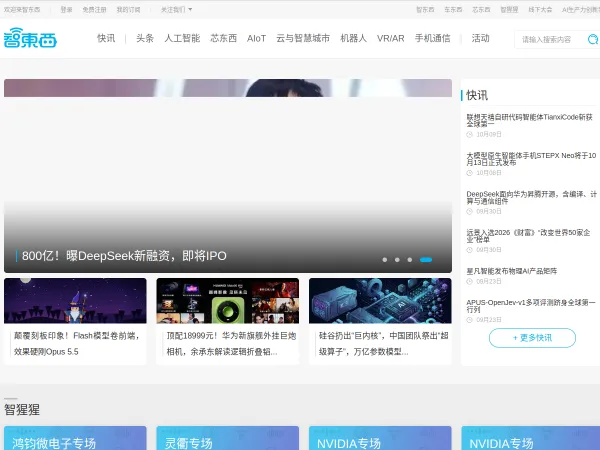
Task: Open 智猩猩 in the top bar
Action: [x=509, y=10]
